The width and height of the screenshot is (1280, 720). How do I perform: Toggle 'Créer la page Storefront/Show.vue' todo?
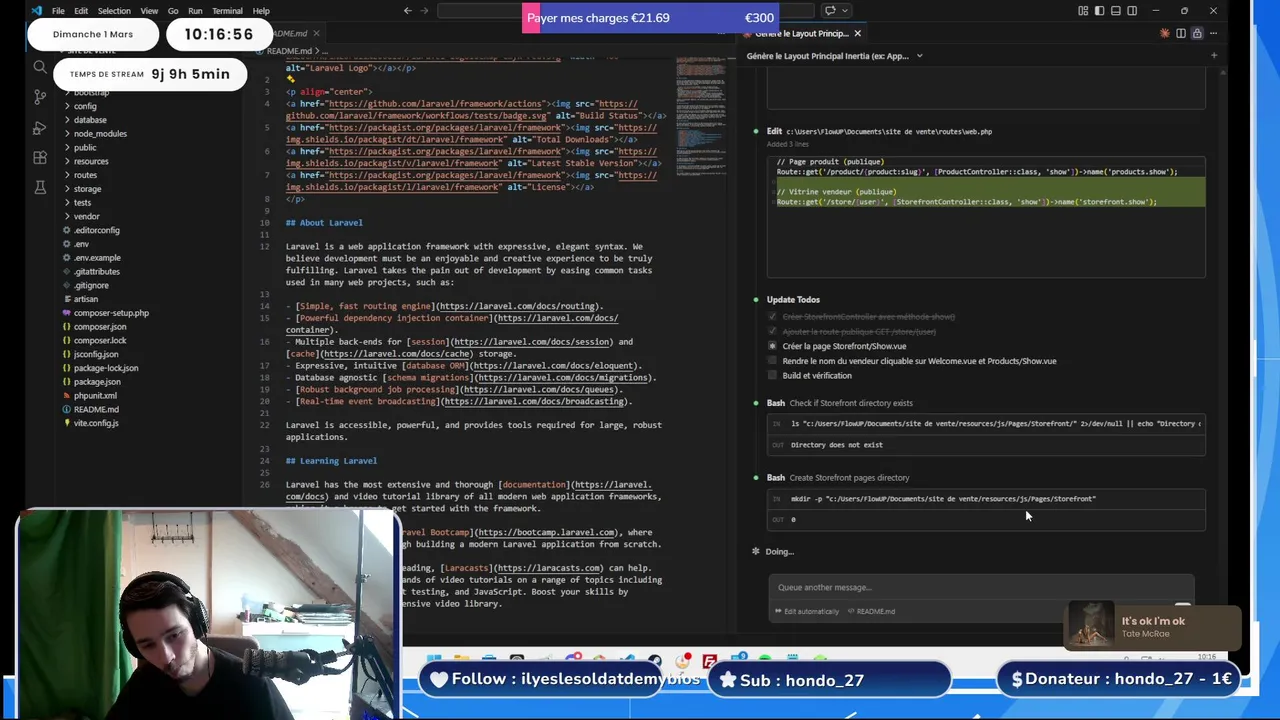(772, 346)
